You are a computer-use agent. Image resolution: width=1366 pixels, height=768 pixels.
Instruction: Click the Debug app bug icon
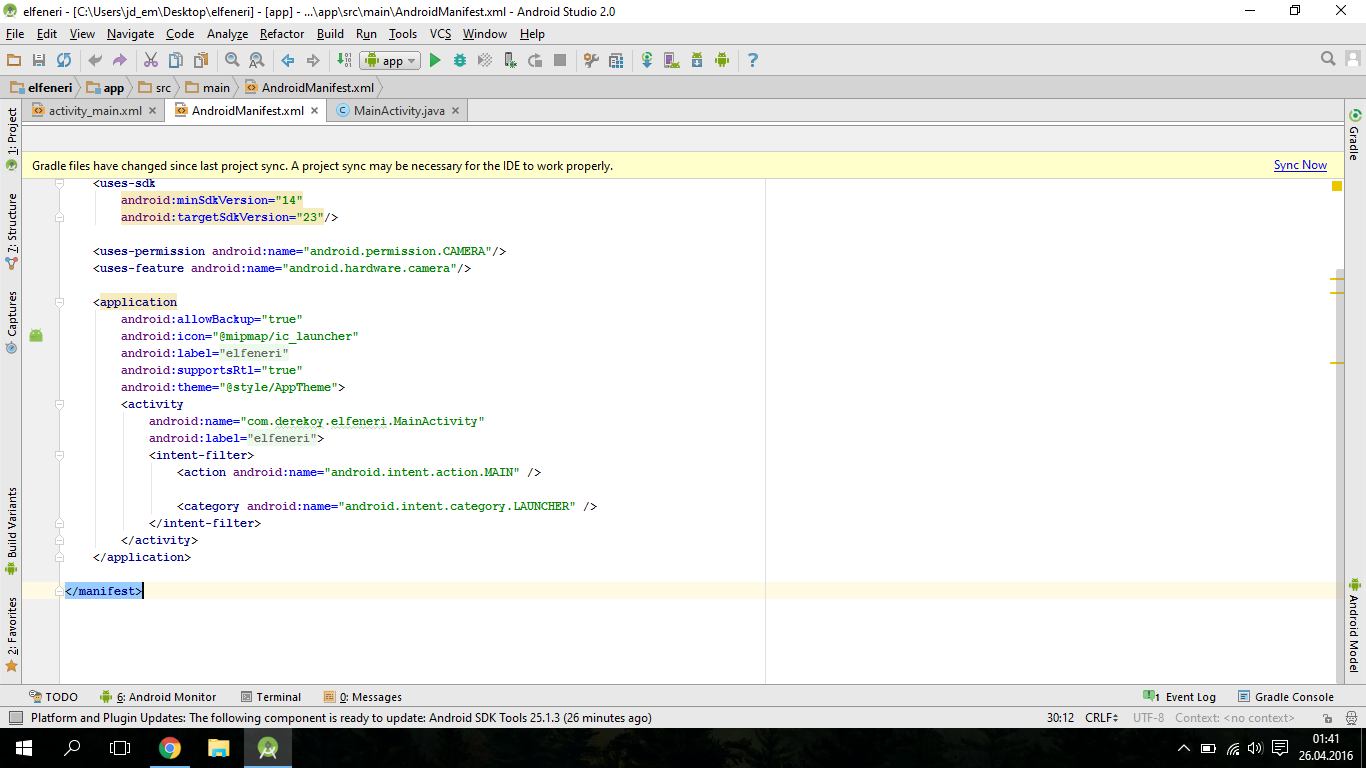click(x=460, y=61)
